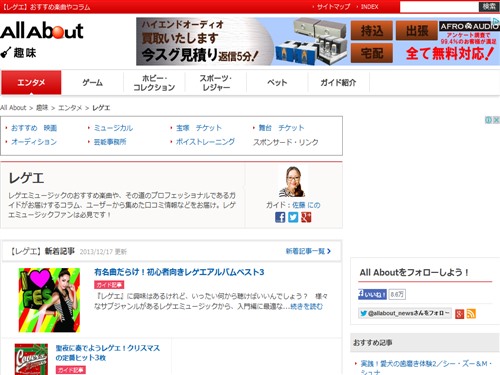Click the 宅配 button in the banner ad

pos(372,53)
